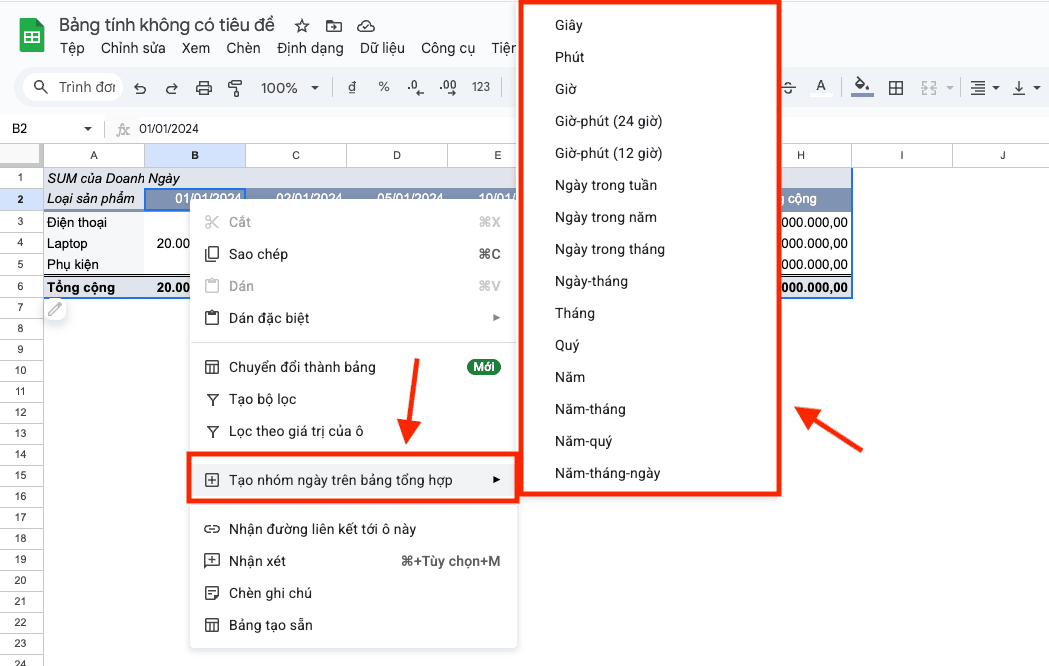Click the move-to-folder icon
Image resolution: width=1049 pixels, height=666 pixels.
(x=334, y=26)
